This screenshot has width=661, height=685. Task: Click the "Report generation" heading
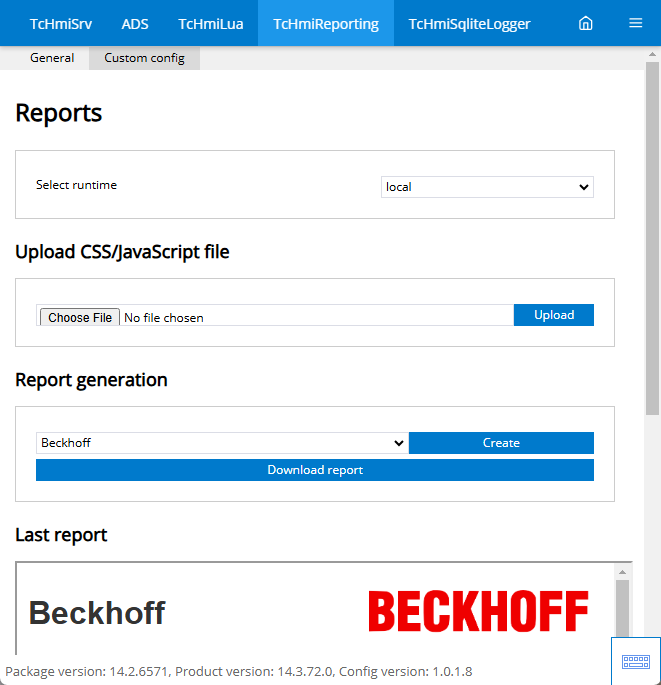[91, 380]
